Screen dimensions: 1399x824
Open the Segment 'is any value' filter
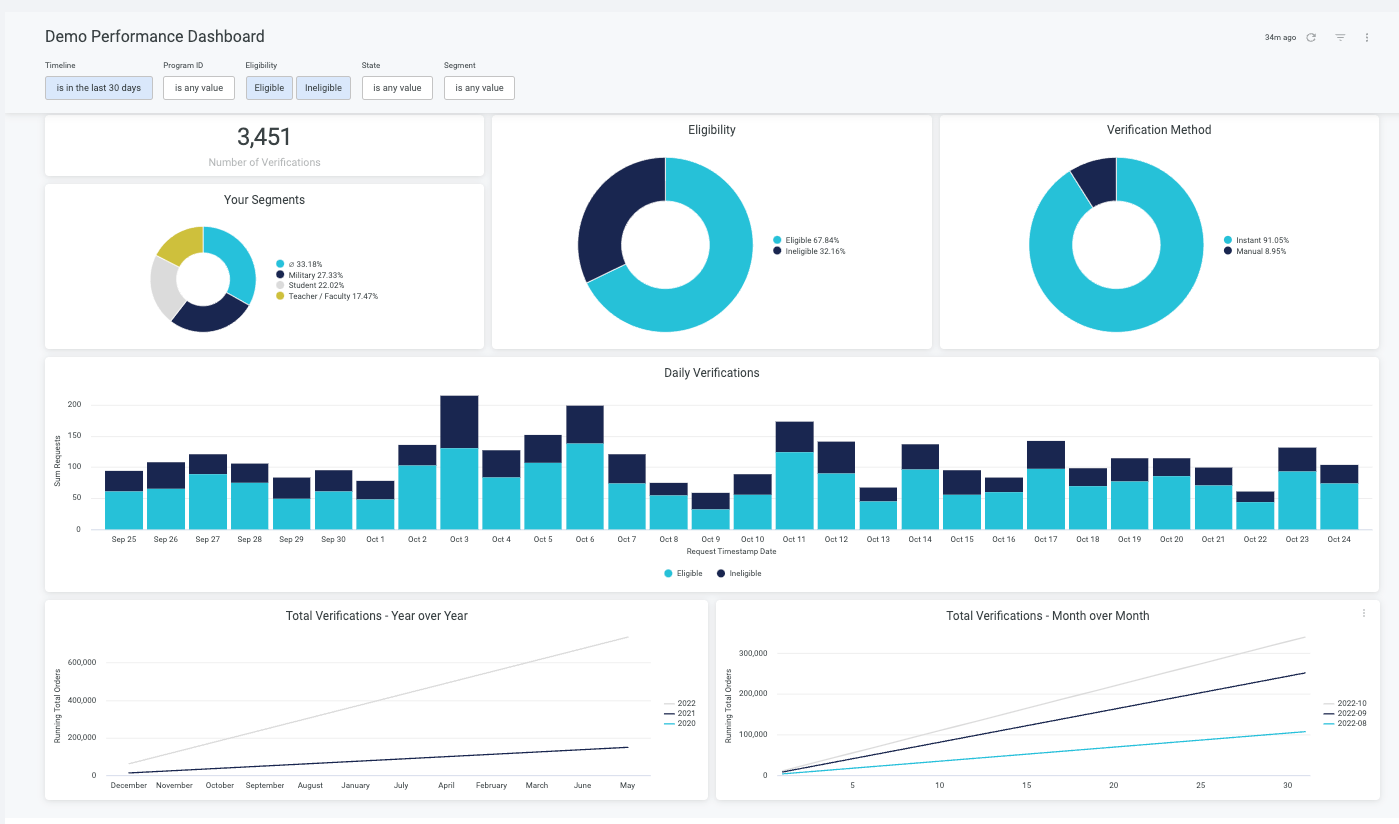pos(479,88)
